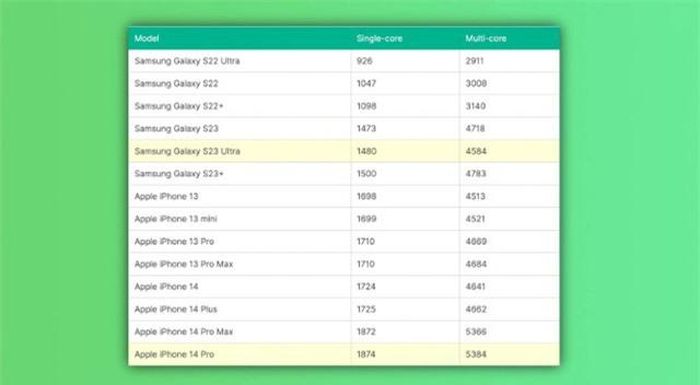The height and width of the screenshot is (385, 700).
Task: Click single-core score 1480
Action: (366, 151)
